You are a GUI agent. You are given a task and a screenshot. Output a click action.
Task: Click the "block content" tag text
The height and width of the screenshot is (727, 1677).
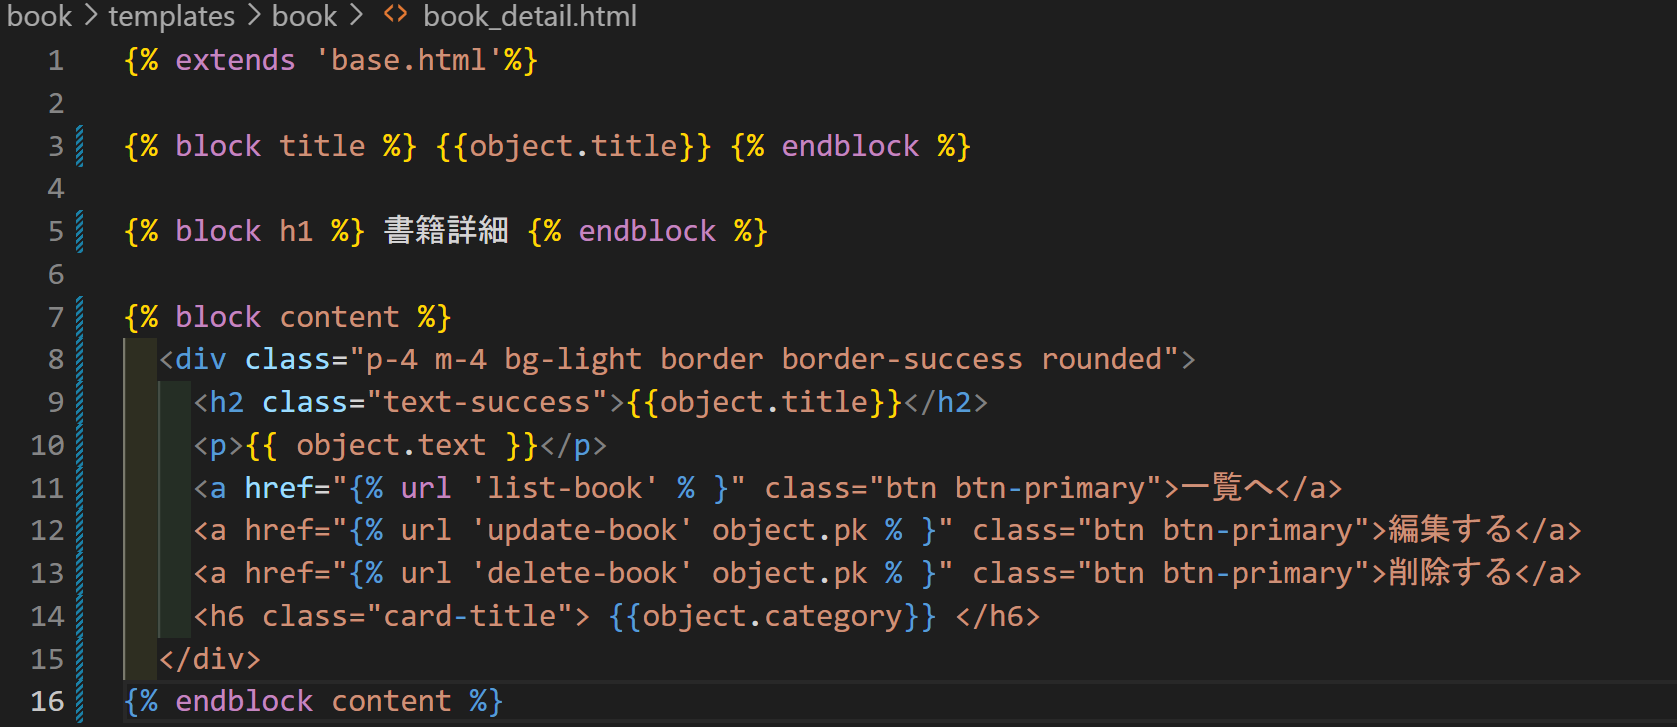coord(287,318)
